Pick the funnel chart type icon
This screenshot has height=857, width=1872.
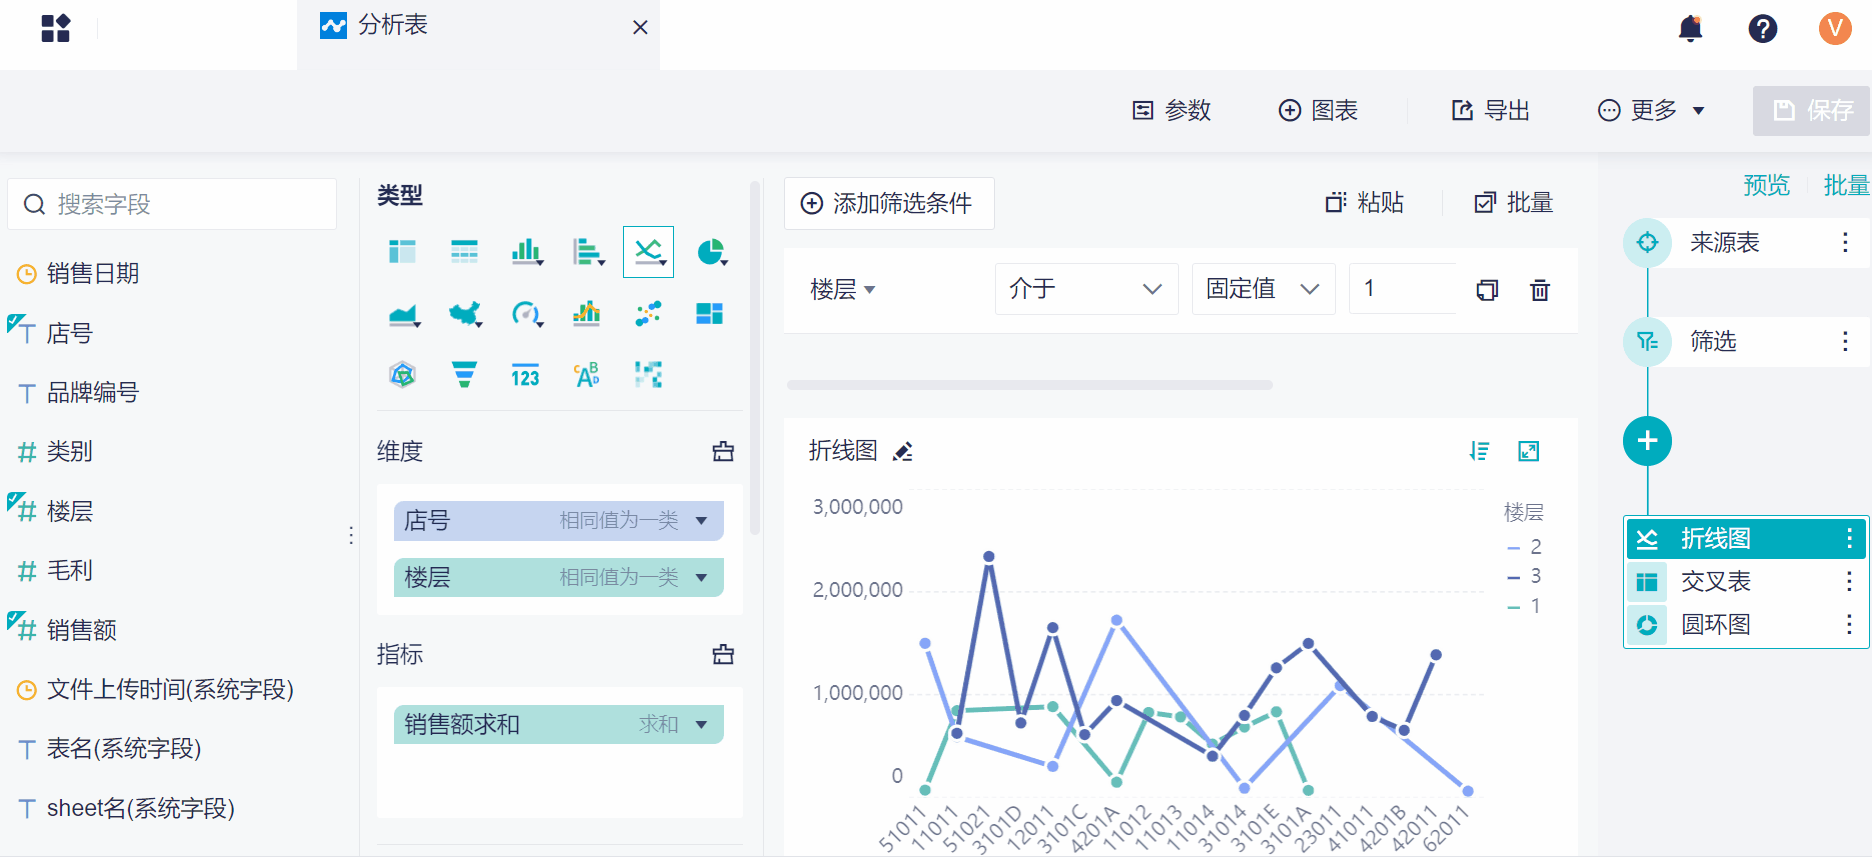(464, 375)
